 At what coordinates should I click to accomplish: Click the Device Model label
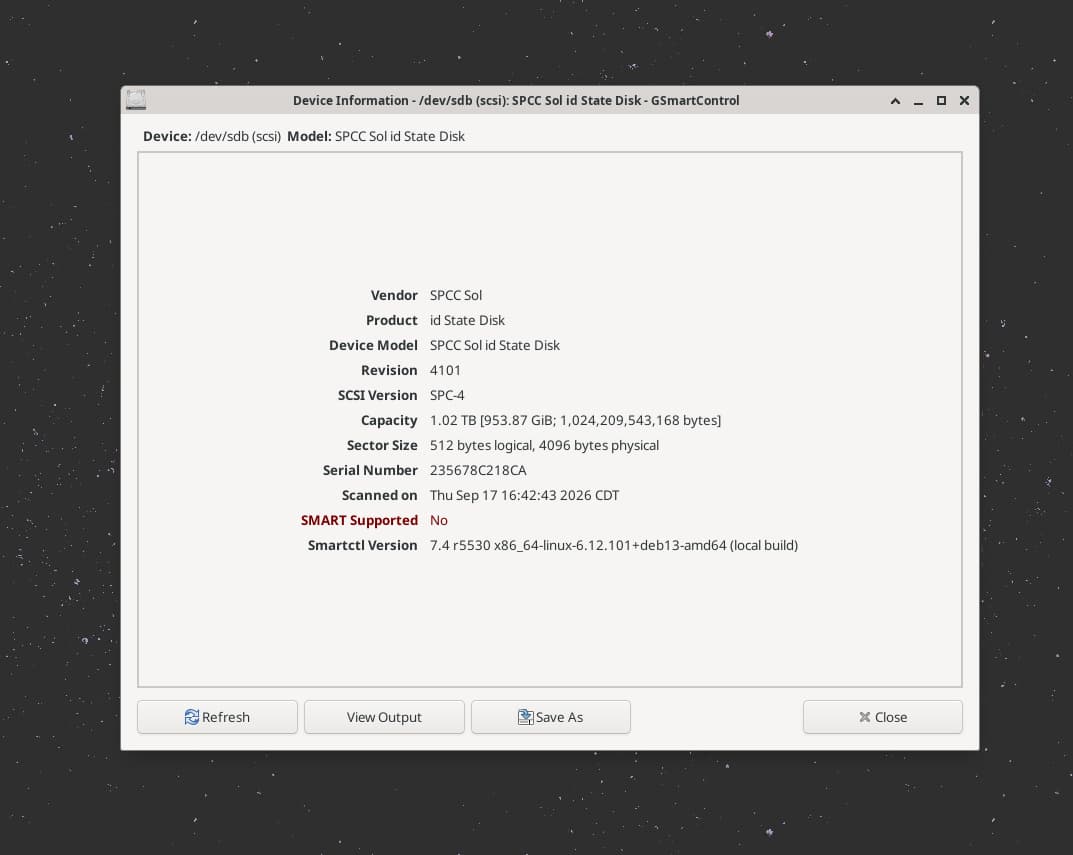374,345
